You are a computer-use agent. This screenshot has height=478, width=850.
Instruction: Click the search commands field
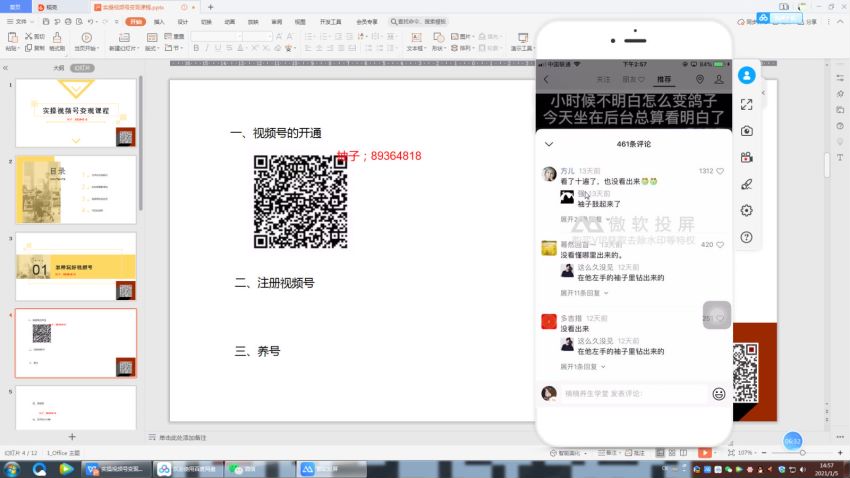(x=418, y=22)
